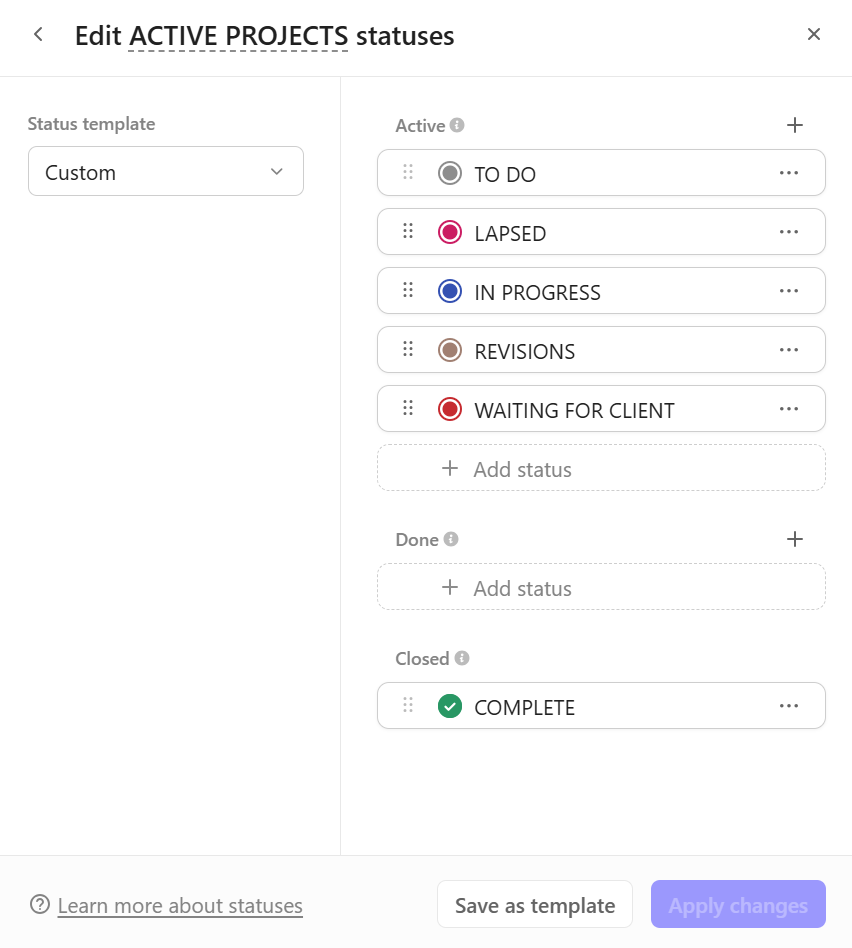The width and height of the screenshot is (852, 948).
Task: Click the info icon beside Done label
Action: [451, 539]
